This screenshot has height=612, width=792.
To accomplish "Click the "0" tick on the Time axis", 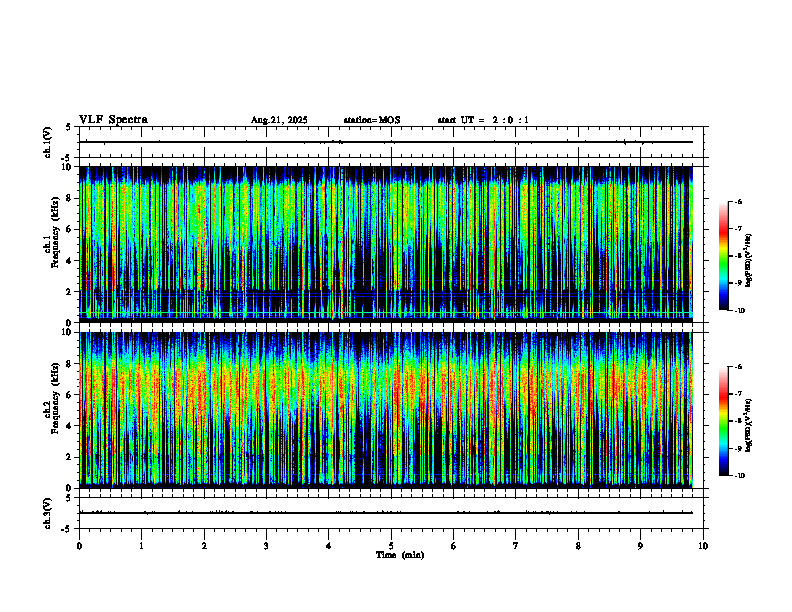I will coord(79,546).
